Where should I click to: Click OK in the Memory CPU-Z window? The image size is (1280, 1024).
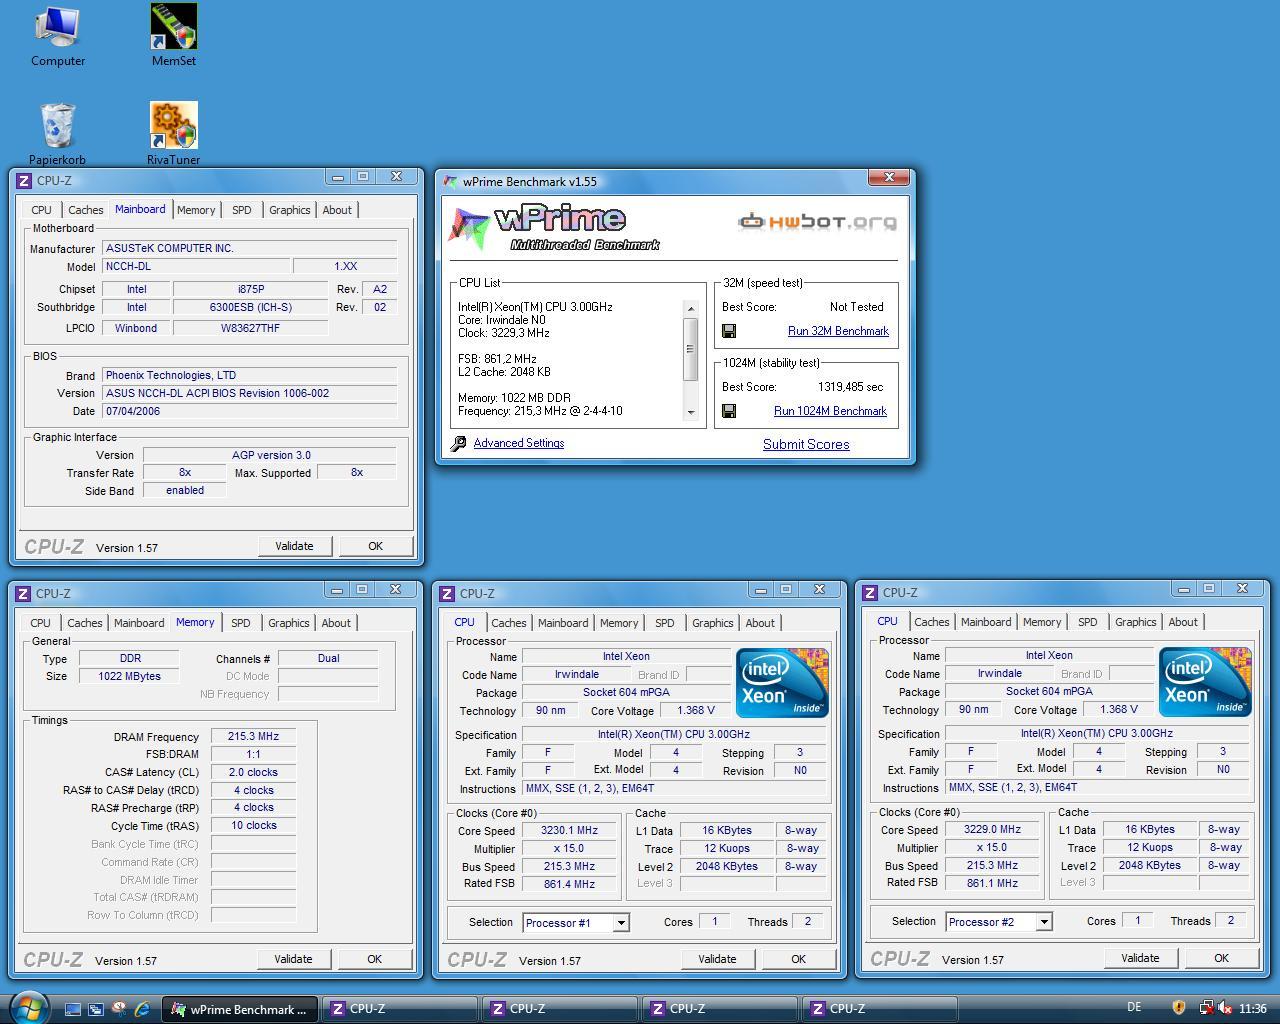coord(375,959)
